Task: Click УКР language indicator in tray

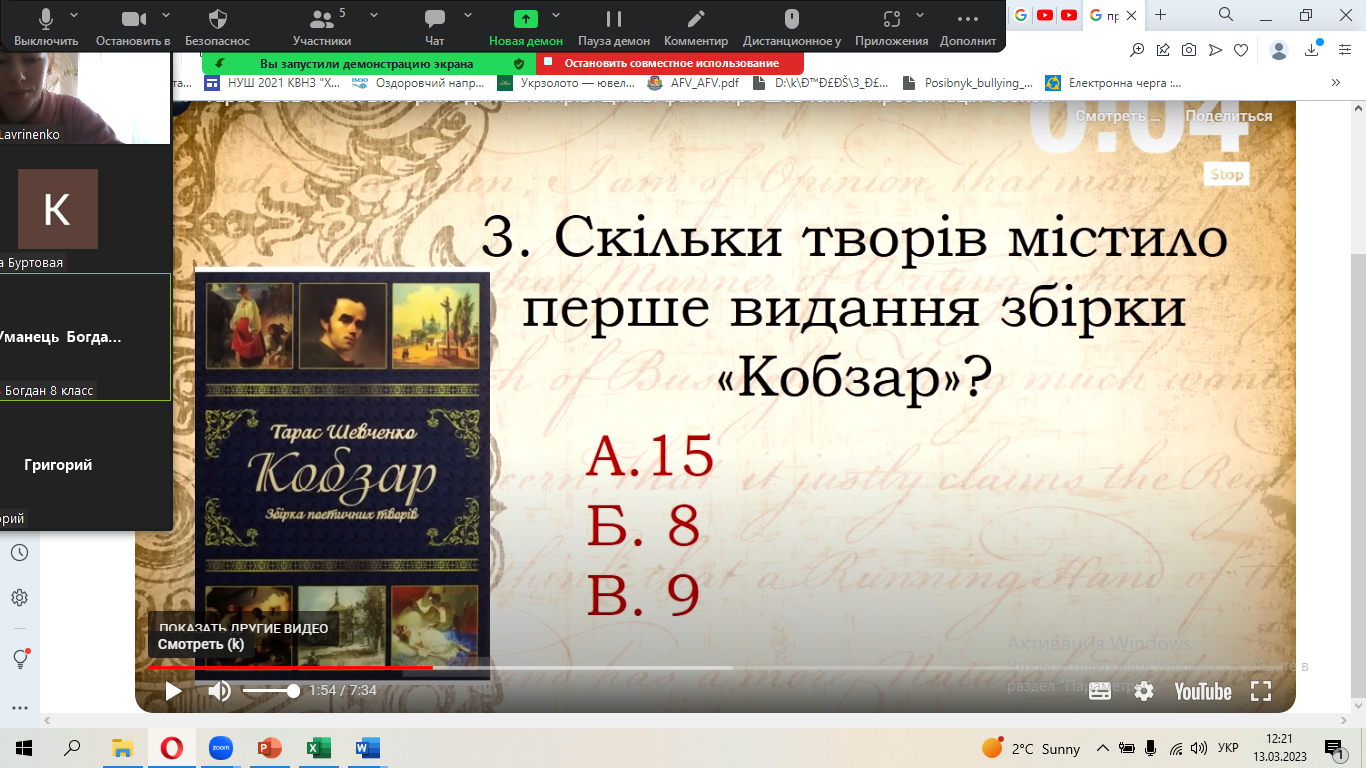Action: pos(1228,748)
